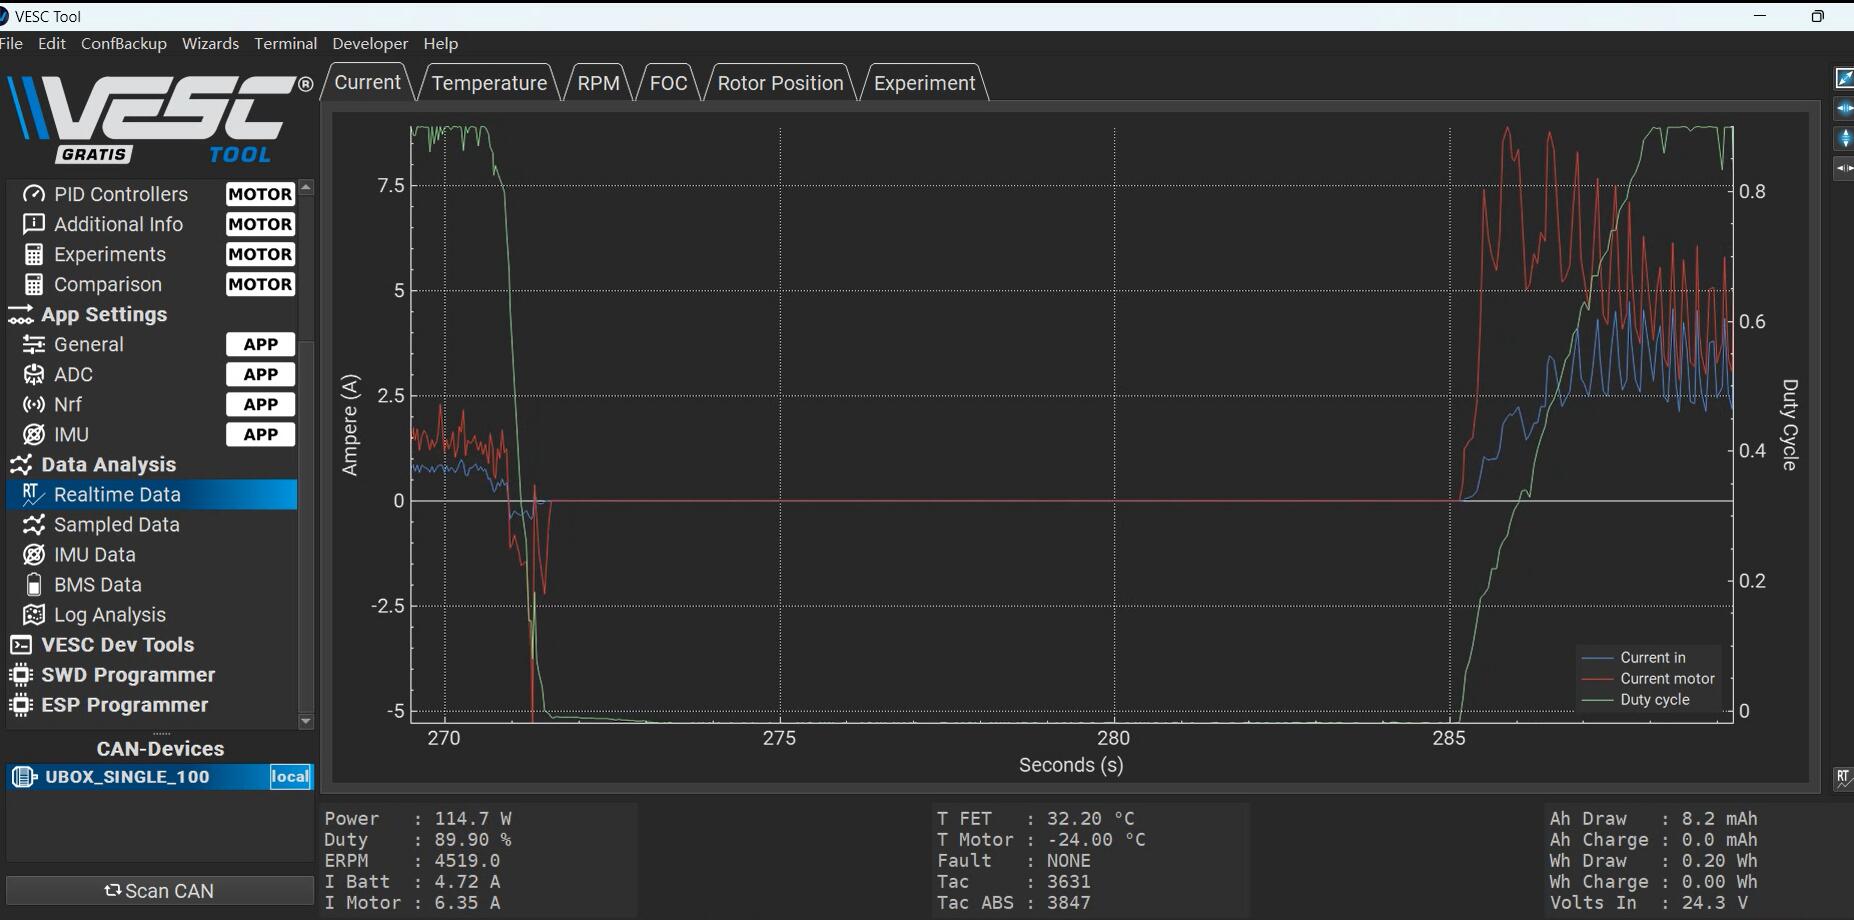This screenshot has height=920, width=1854.
Task: Click the Fault NONE readout
Action: (x=1014, y=861)
